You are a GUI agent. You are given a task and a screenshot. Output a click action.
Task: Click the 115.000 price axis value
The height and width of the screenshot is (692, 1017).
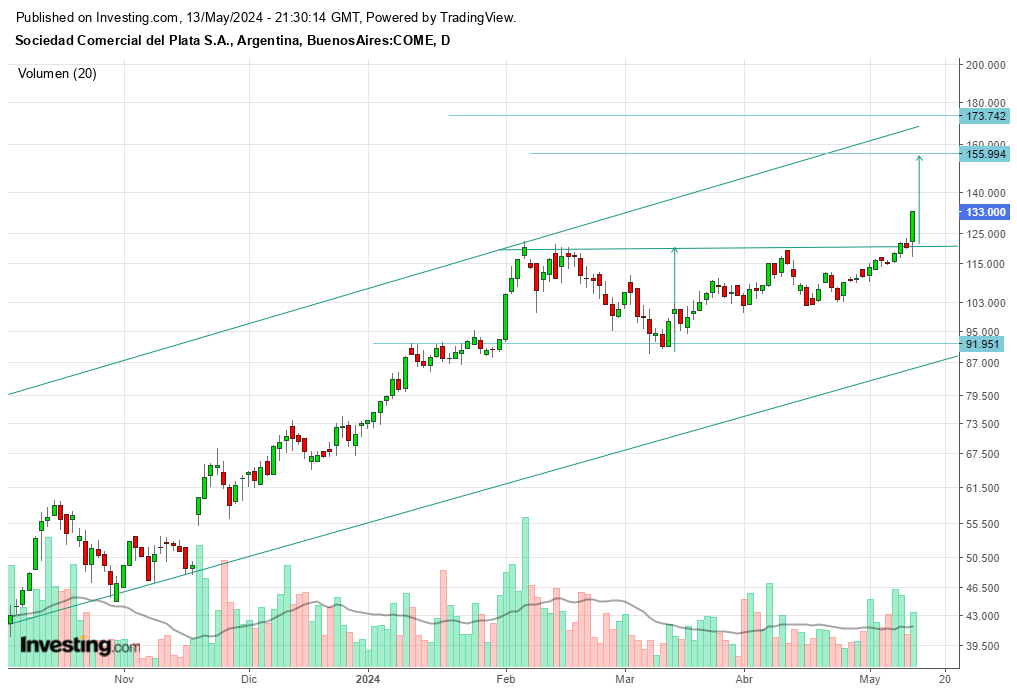(986, 264)
